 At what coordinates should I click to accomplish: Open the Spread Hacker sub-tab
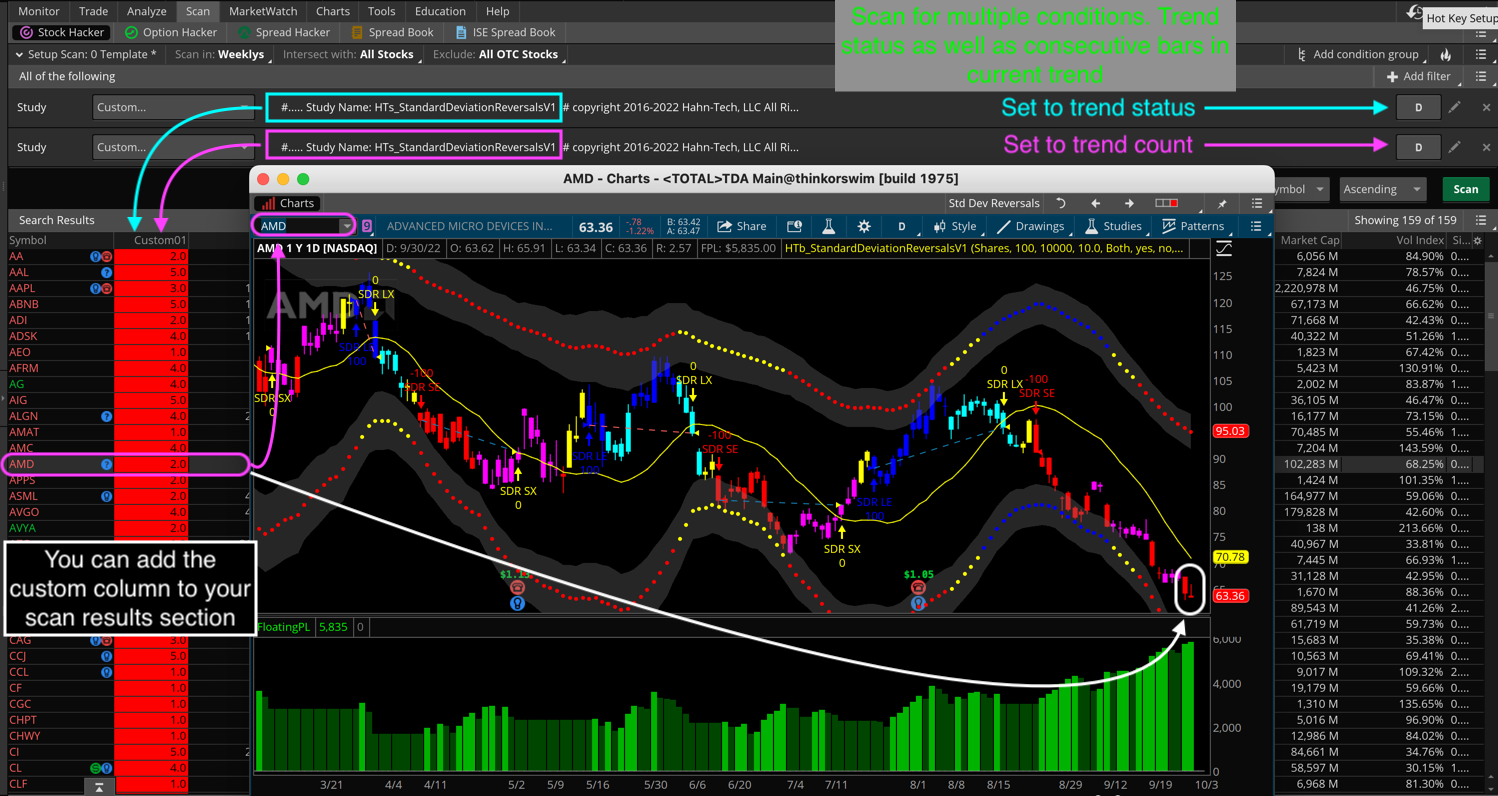coord(282,32)
